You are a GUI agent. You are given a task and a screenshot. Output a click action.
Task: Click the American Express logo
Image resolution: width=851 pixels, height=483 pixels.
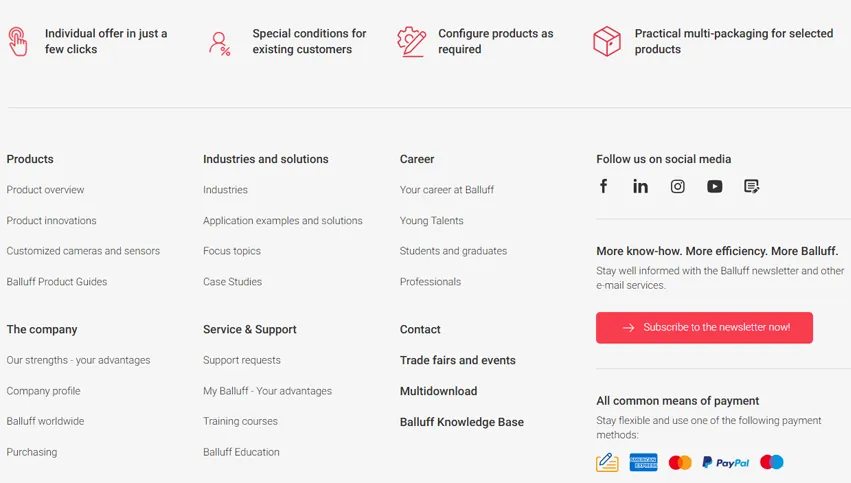643,462
